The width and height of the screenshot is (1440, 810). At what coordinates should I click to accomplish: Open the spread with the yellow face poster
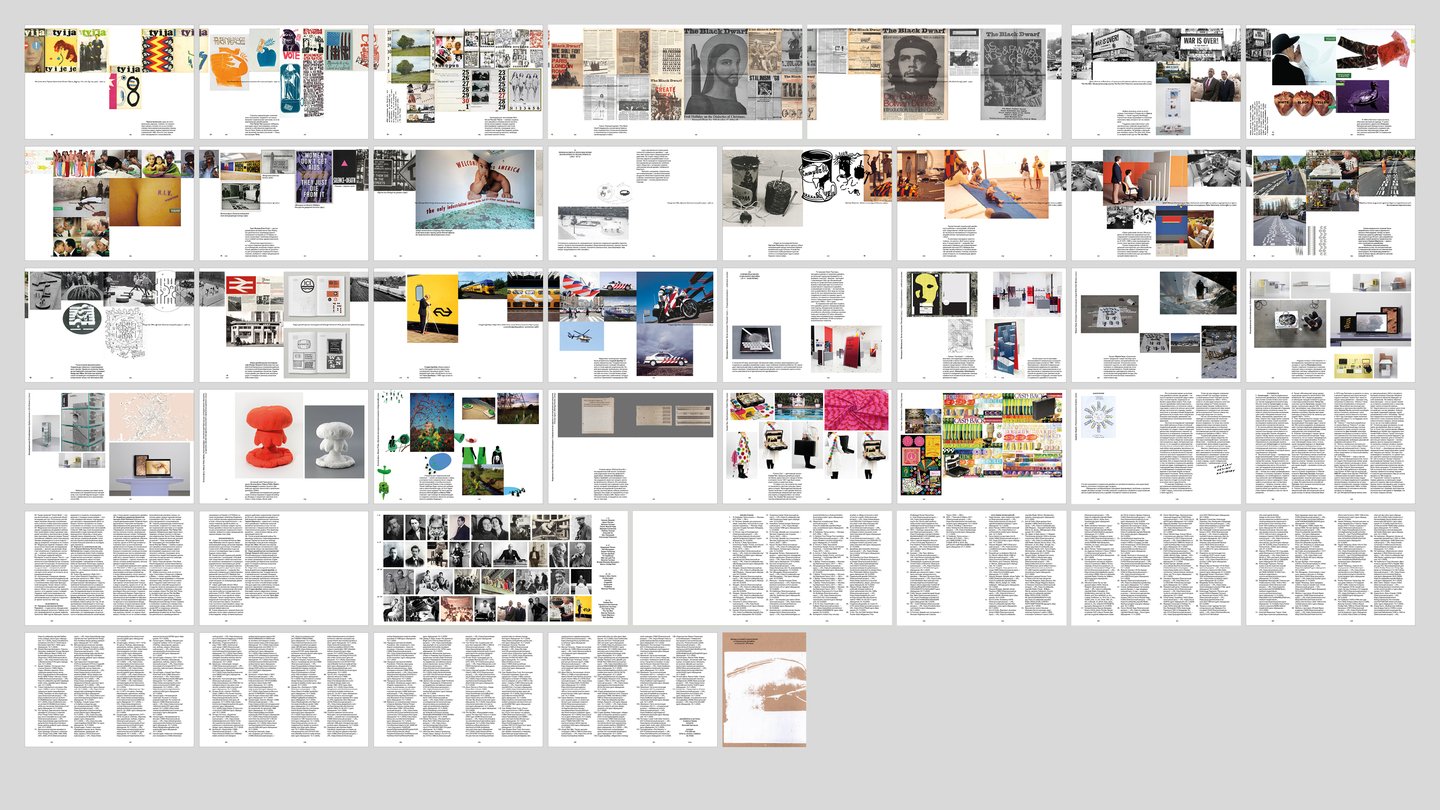(981, 325)
